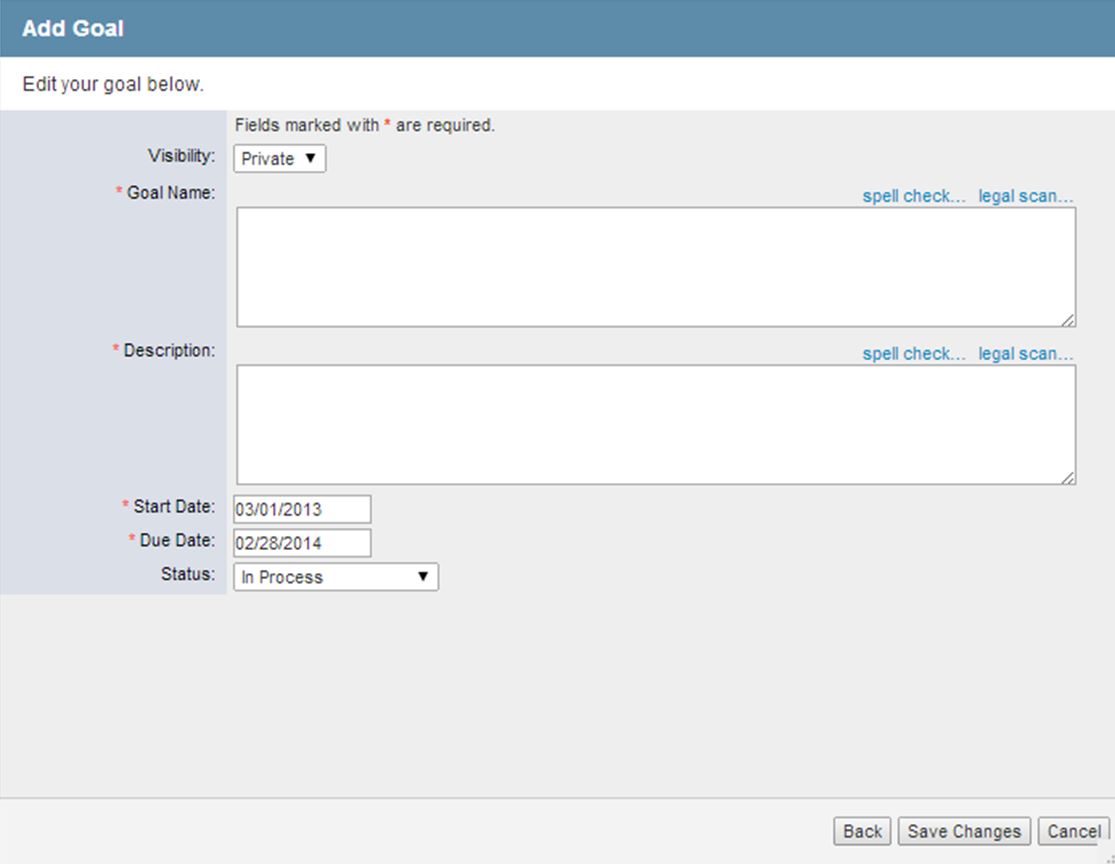Click the Status field label
1115x864 pixels.
click(187, 574)
